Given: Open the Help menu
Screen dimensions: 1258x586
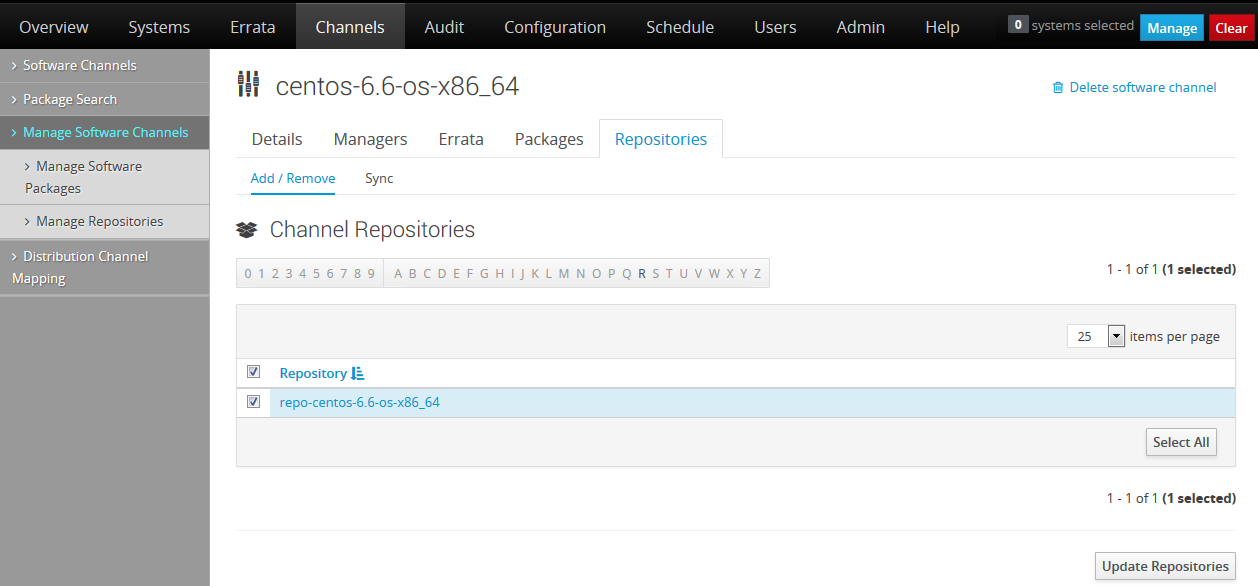Looking at the screenshot, I should point(942,27).
